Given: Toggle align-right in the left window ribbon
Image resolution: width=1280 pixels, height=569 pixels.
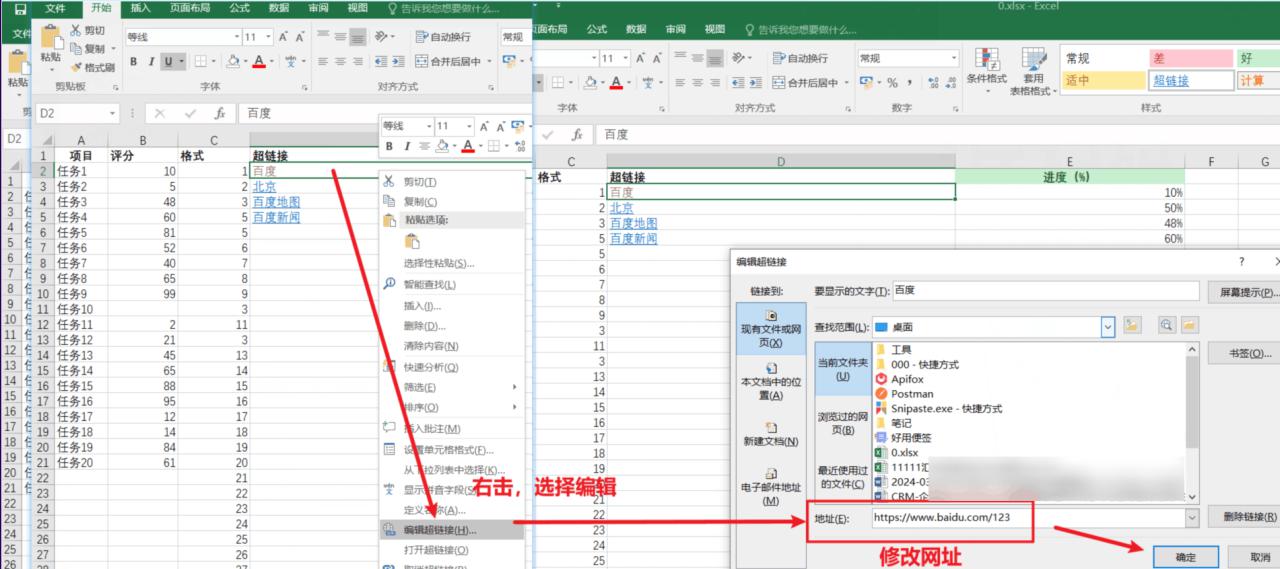Looking at the screenshot, I should (360, 62).
